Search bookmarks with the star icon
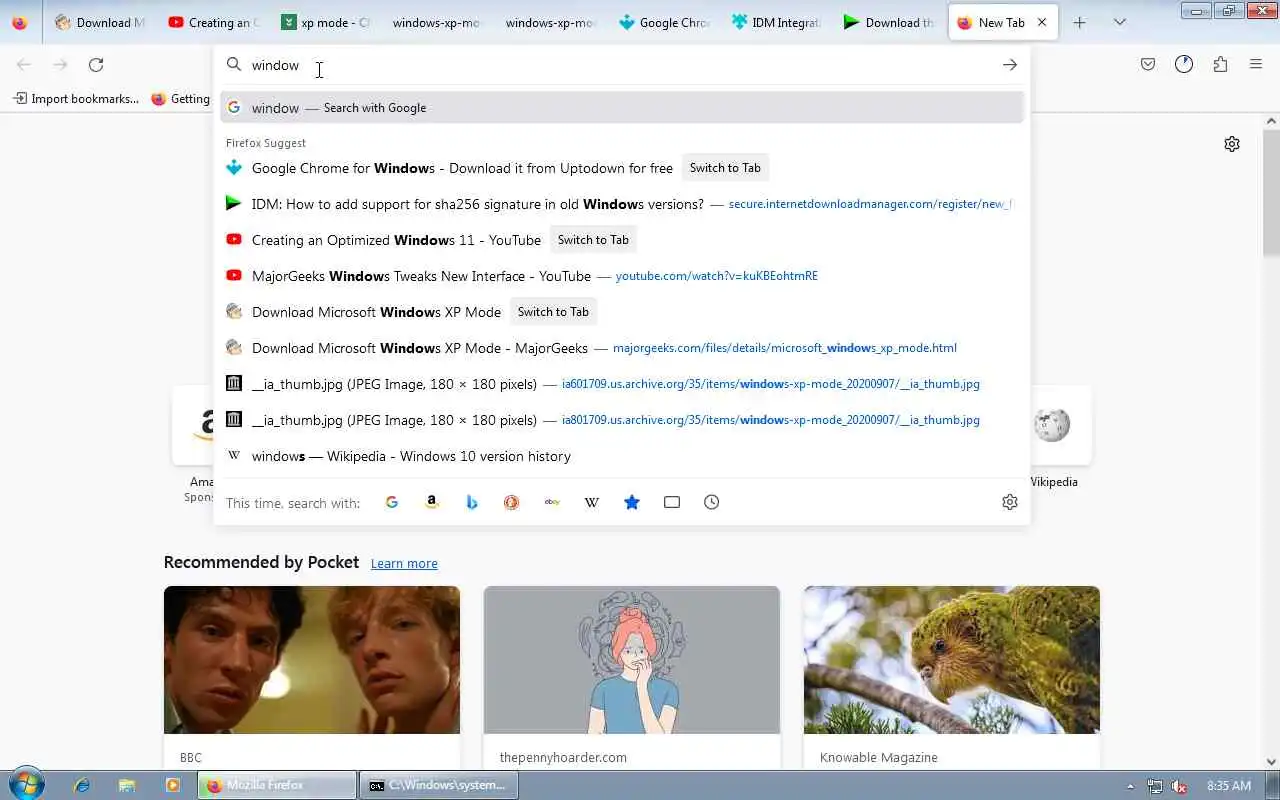The width and height of the screenshot is (1280, 800). 632,502
